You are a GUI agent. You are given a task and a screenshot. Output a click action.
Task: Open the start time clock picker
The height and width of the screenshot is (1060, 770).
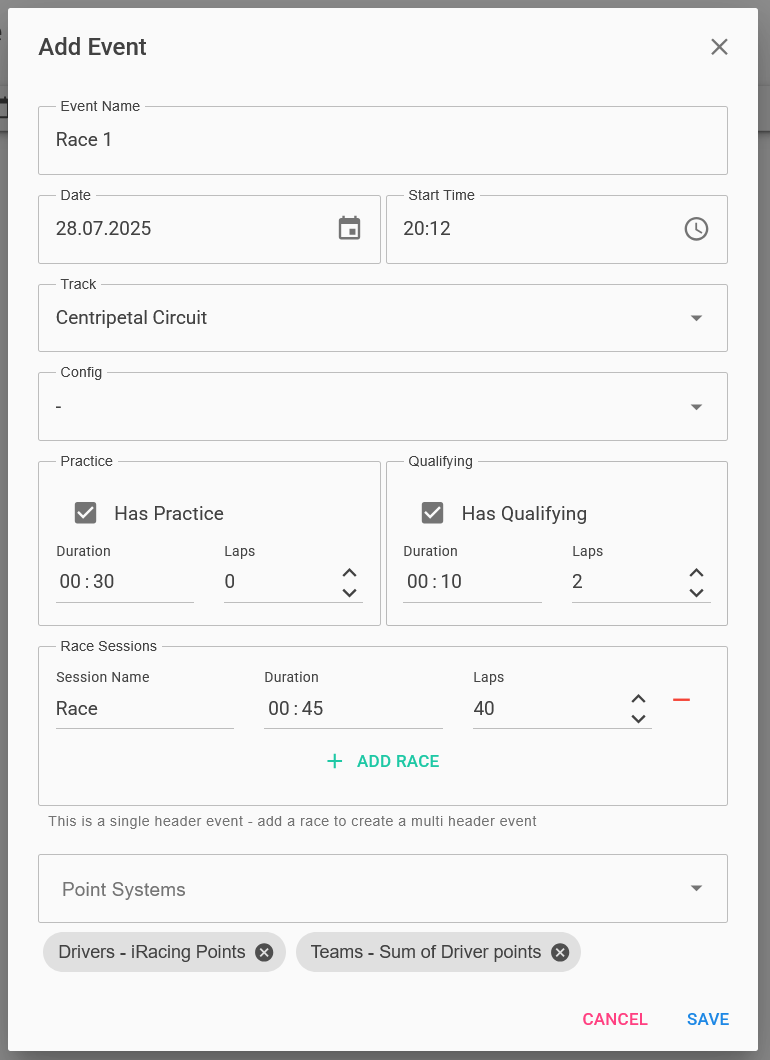696,228
